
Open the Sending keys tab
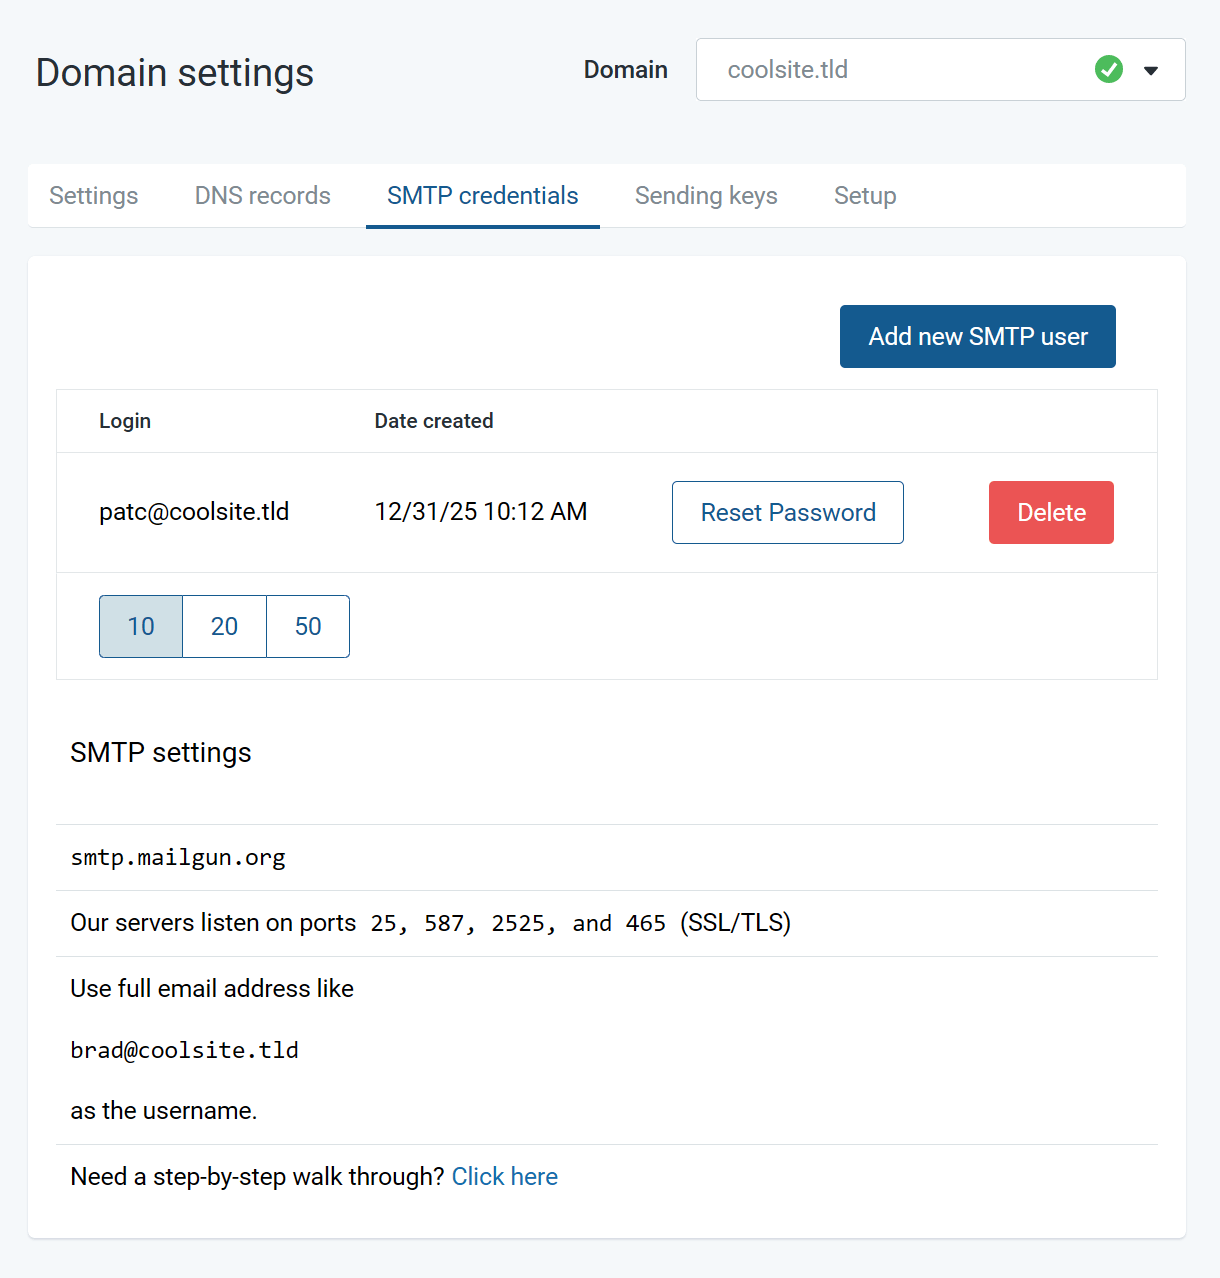tap(705, 195)
